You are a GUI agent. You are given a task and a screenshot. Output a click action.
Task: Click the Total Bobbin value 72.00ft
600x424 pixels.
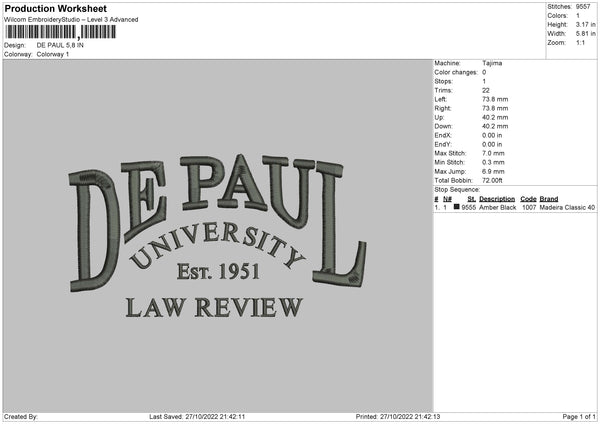[x=492, y=181]
